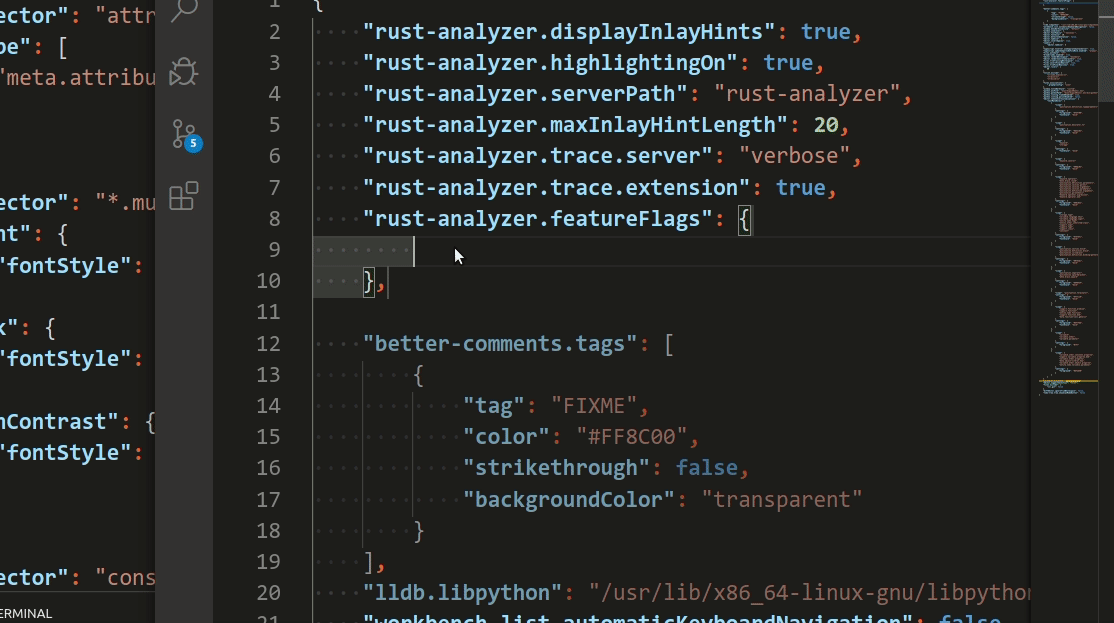Click "rust-analyzer.displayInlayHints" key

tap(568, 32)
